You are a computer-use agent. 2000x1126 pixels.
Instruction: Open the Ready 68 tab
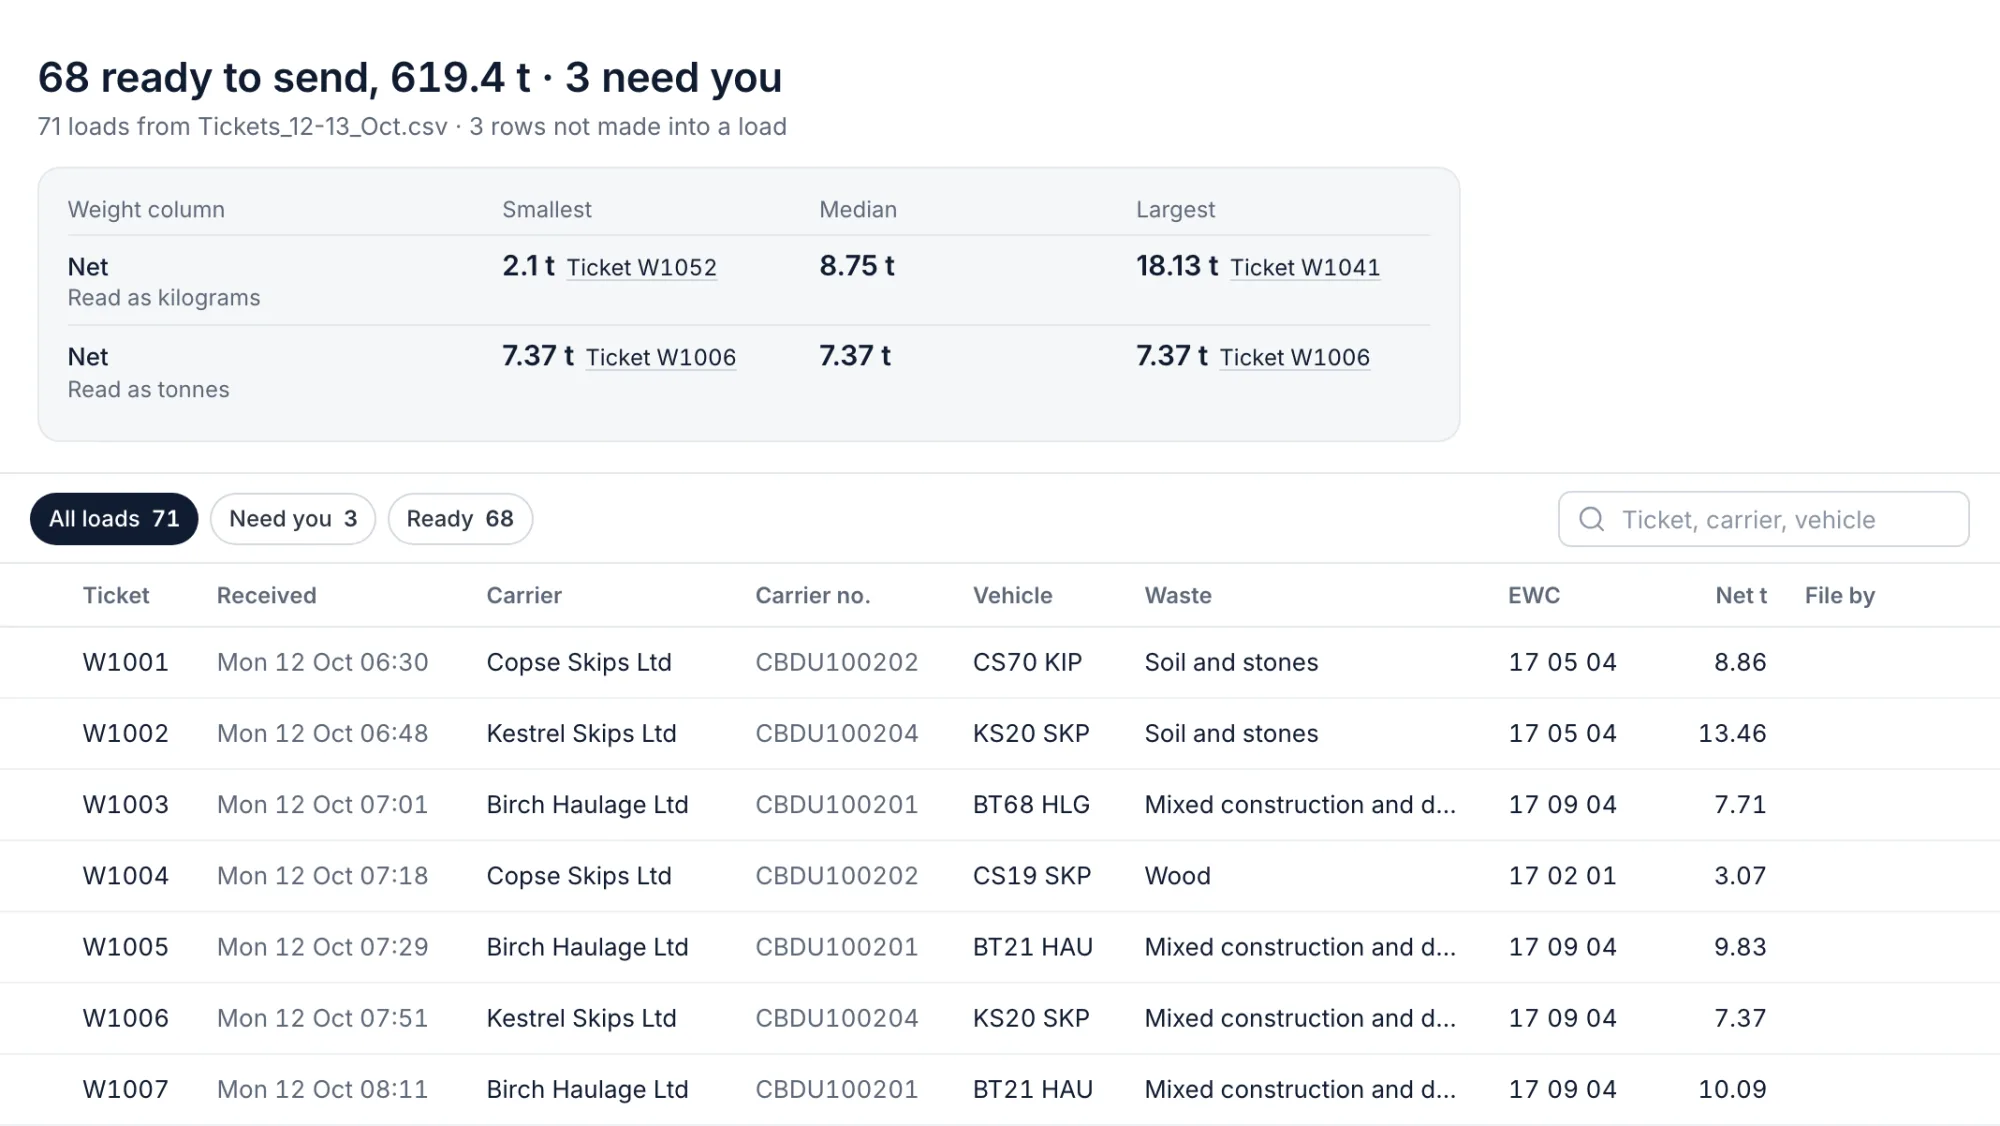(x=460, y=519)
